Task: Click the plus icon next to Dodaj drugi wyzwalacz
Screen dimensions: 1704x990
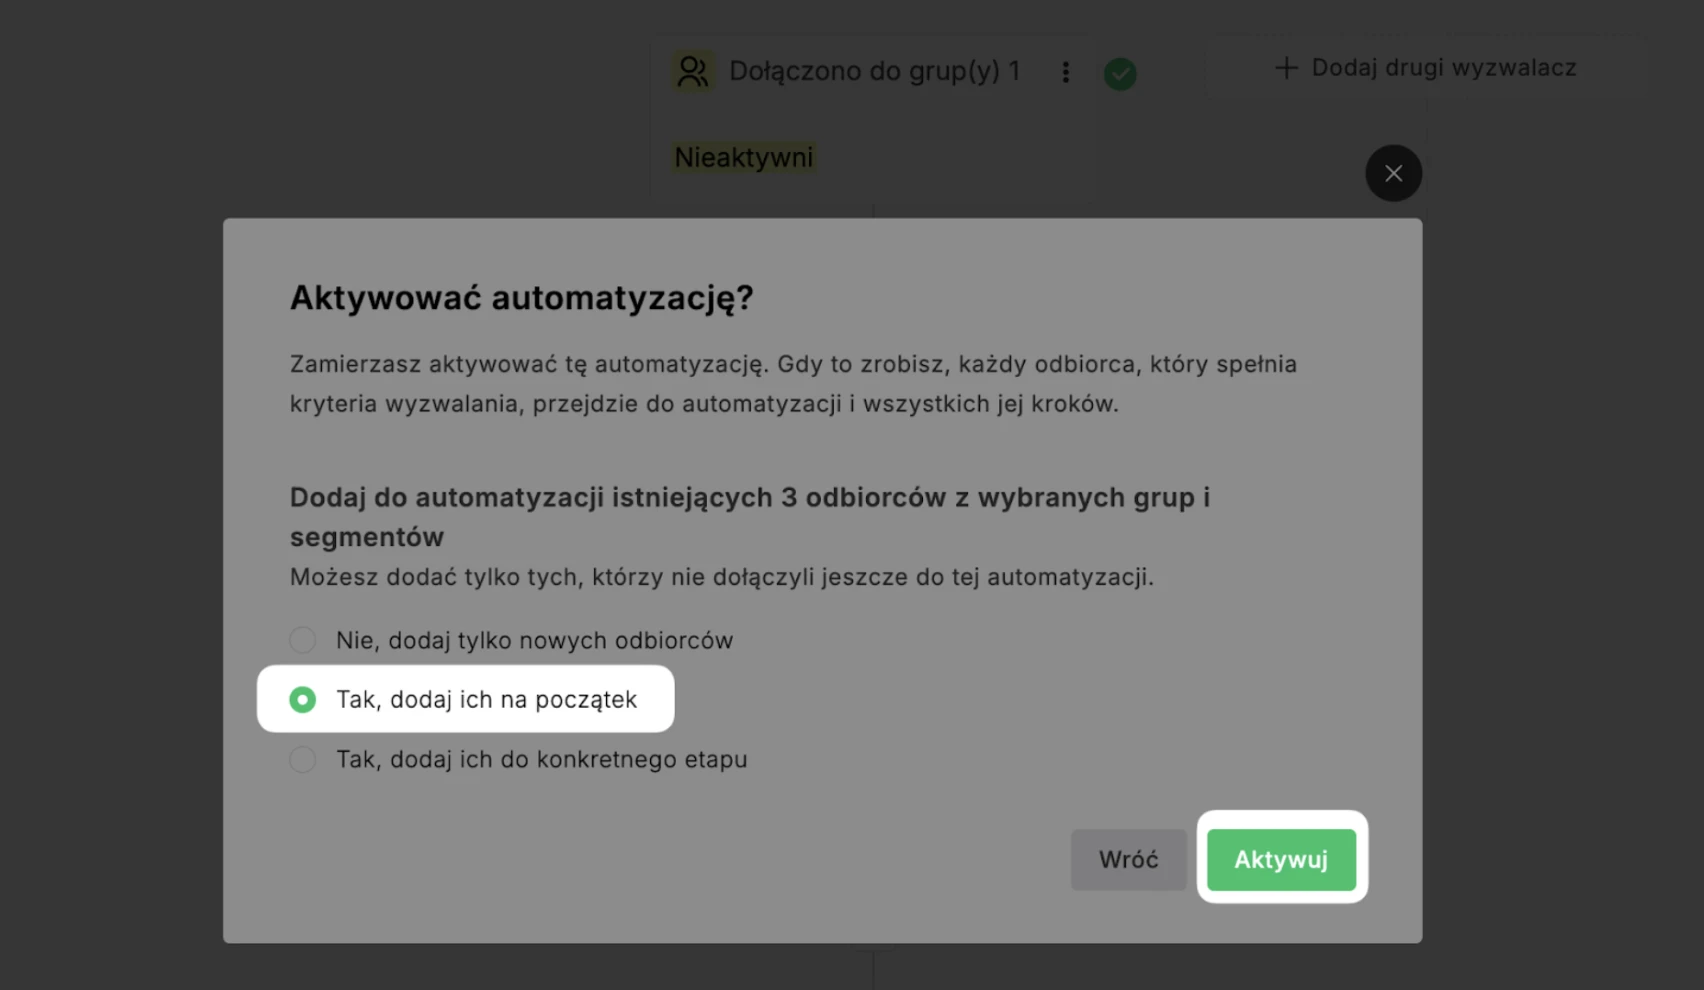Action: [x=1283, y=67]
